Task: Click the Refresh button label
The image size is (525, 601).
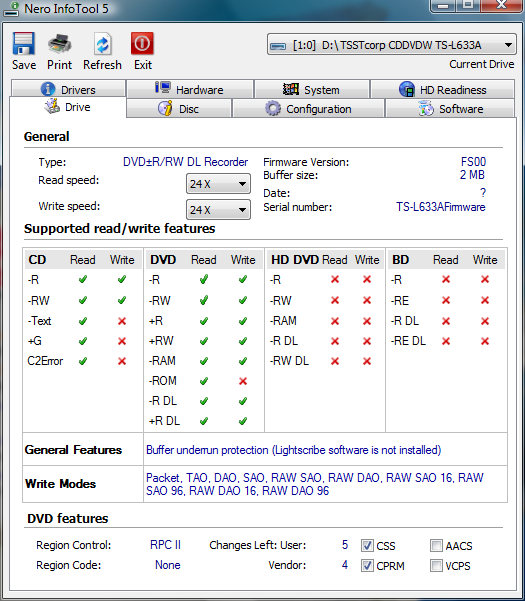Action: (102, 65)
